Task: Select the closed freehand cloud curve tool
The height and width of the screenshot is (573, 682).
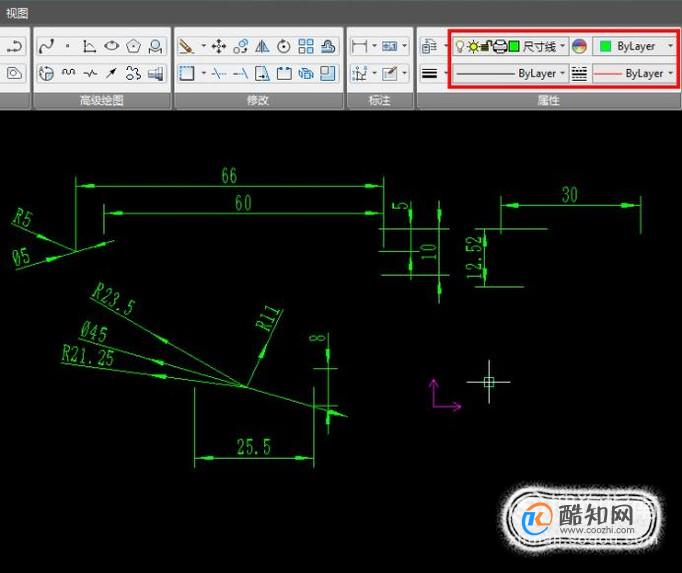Action: point(133,73)
